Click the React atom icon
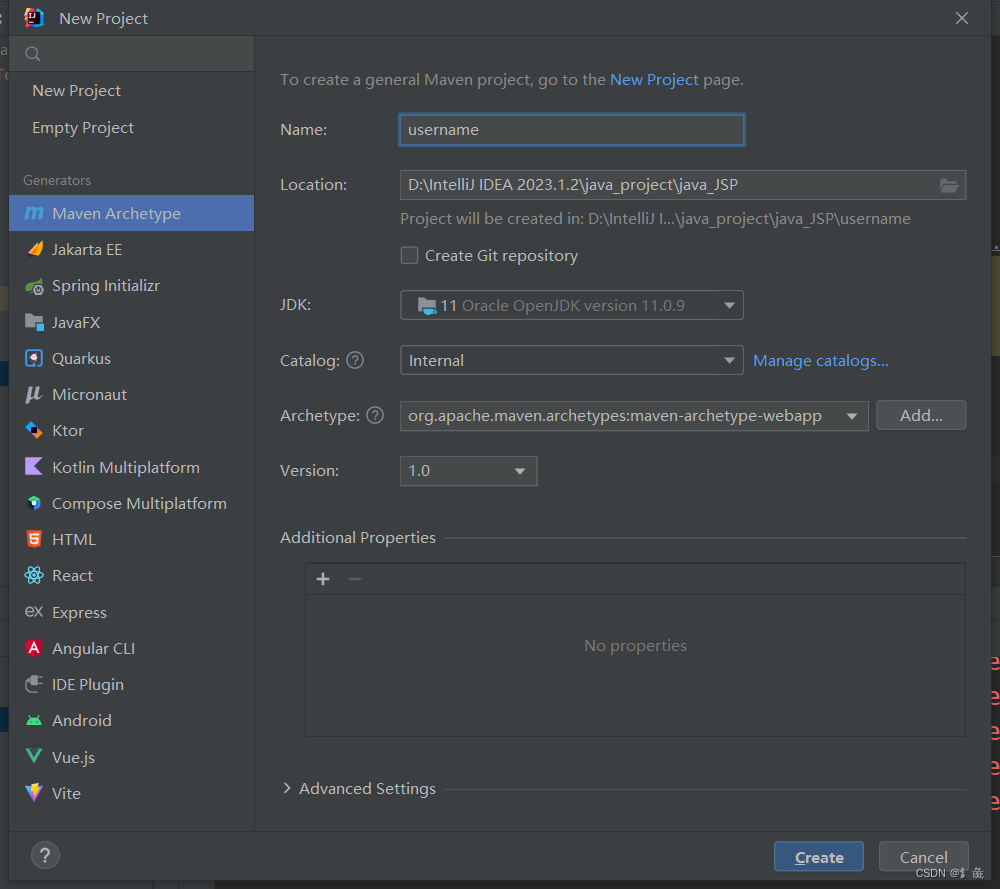This screenshot has width=1000, height=889. coord(34,575)
